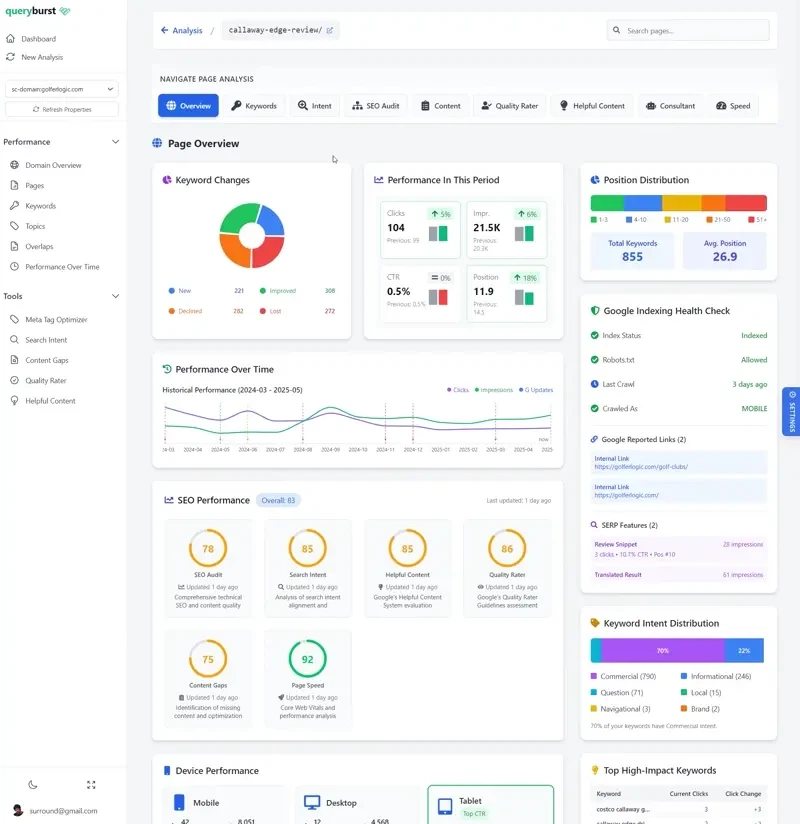Click the Topics tag icon
Viewport: 800px width, 824px height.
click(14, 226)
